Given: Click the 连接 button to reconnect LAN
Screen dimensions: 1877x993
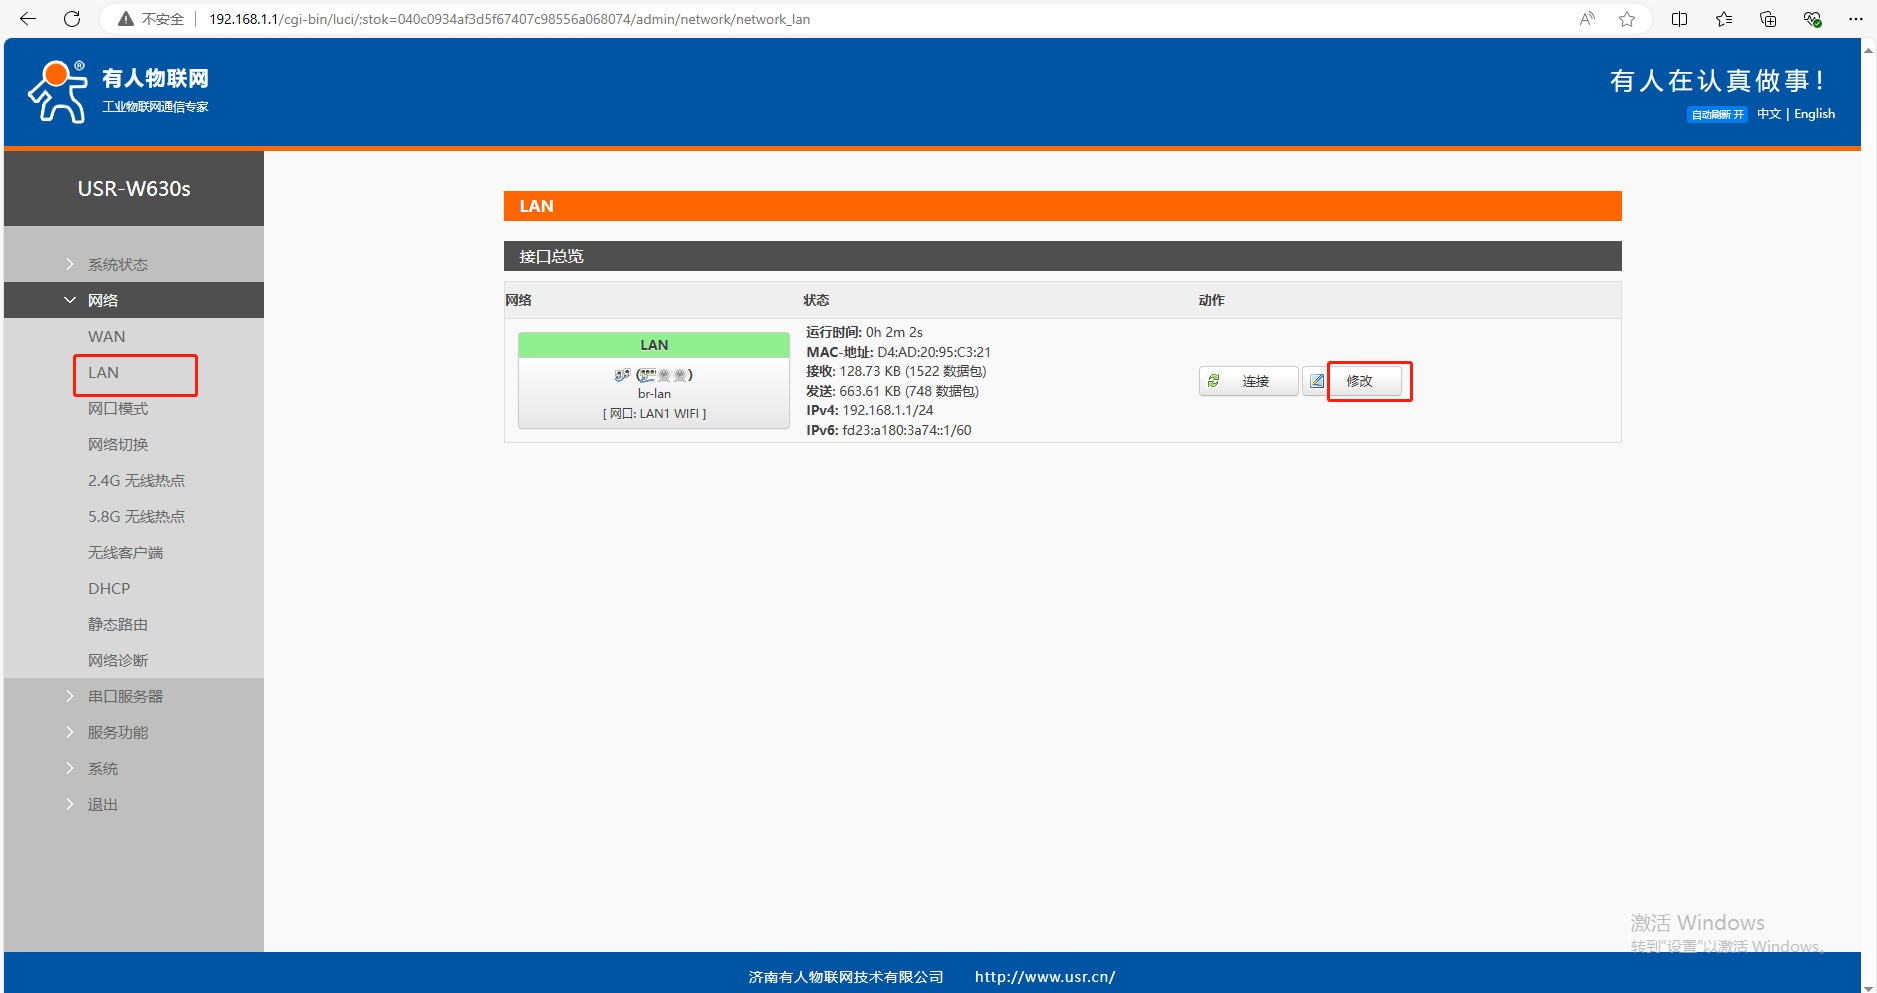Looking at the screenshot, I should click(1249, 381).
